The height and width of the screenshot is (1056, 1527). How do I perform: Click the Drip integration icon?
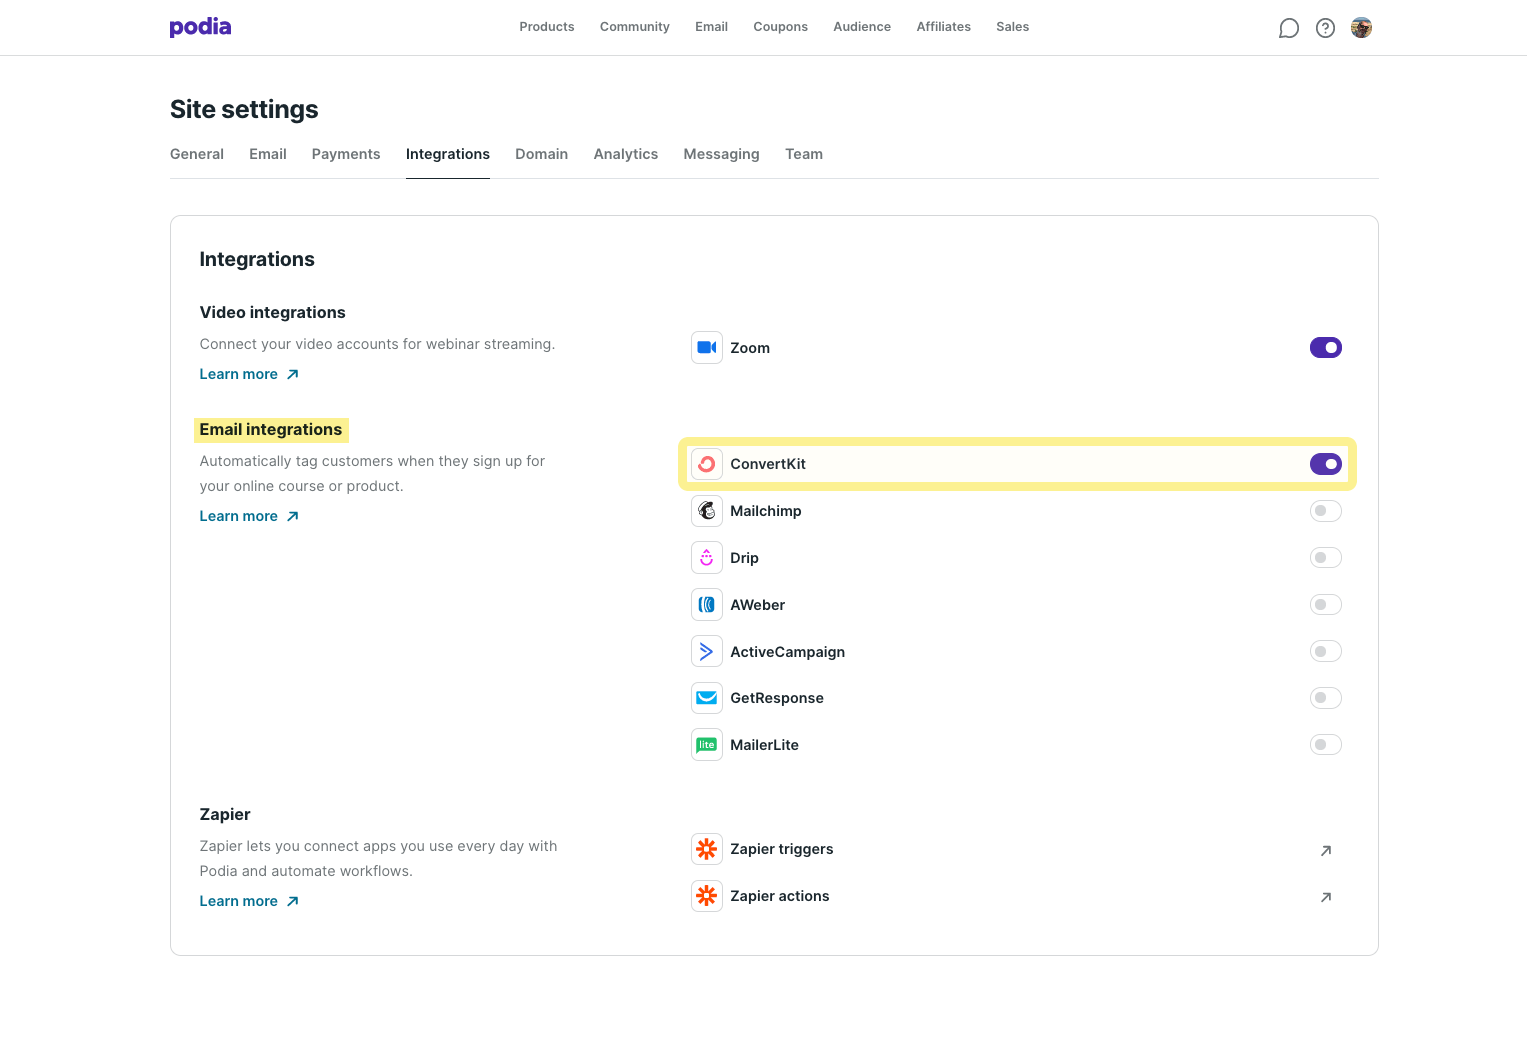click(x=707, y=557)
